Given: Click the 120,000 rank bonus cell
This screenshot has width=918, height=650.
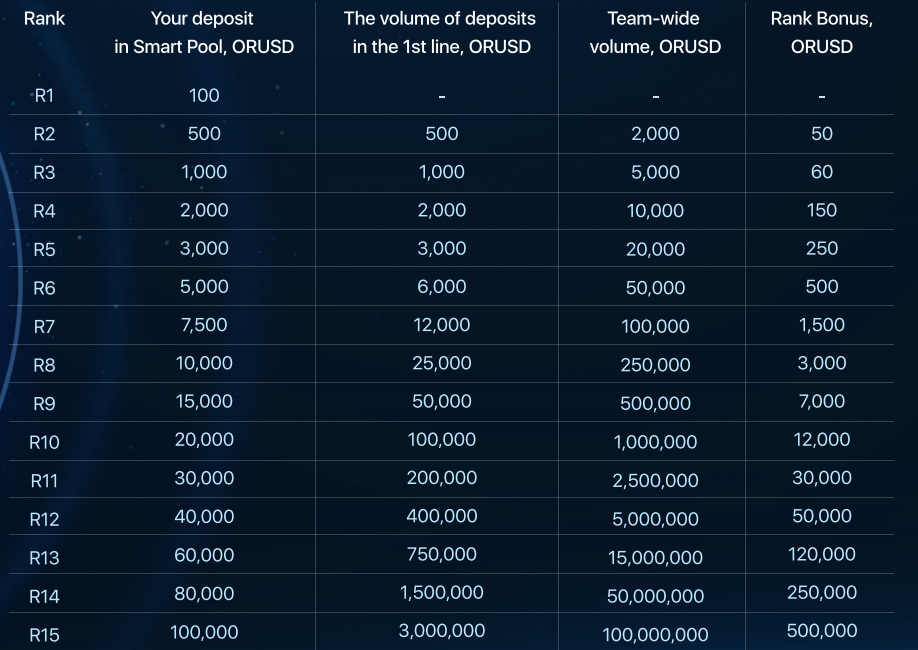Looking at the screenshot, I should tap(821, 555).
